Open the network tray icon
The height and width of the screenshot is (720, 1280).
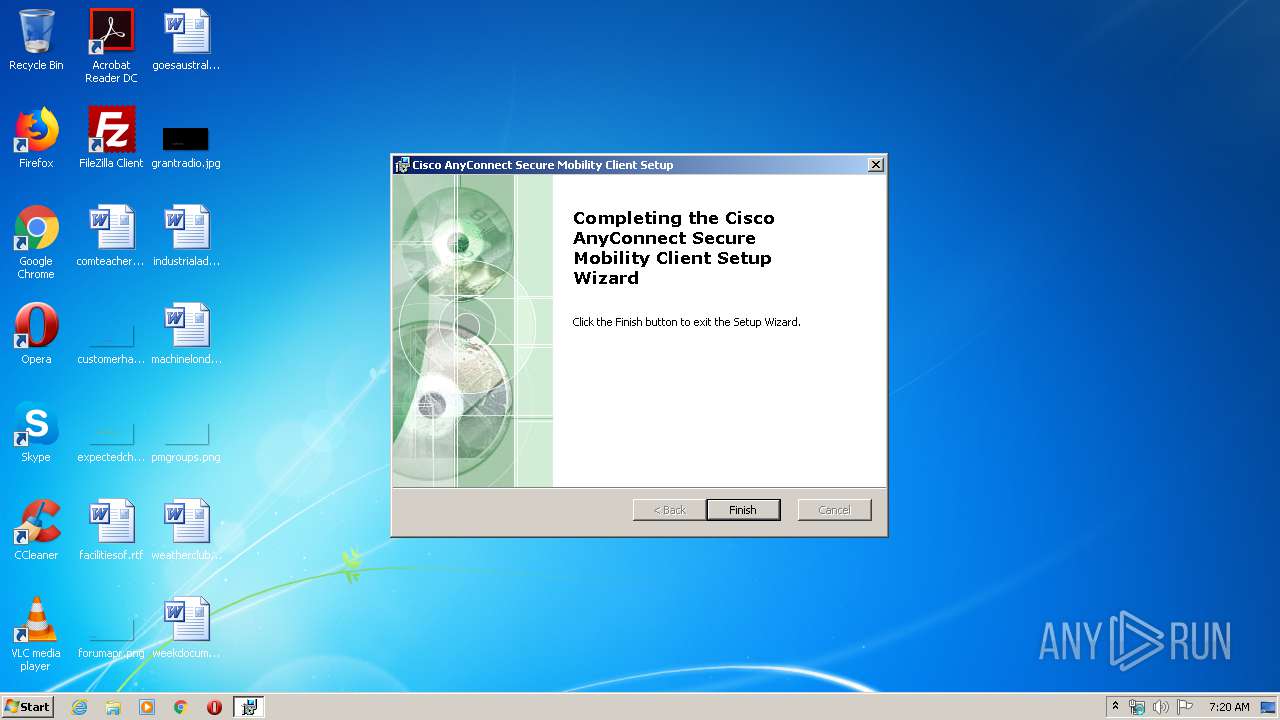point(1137,707)
